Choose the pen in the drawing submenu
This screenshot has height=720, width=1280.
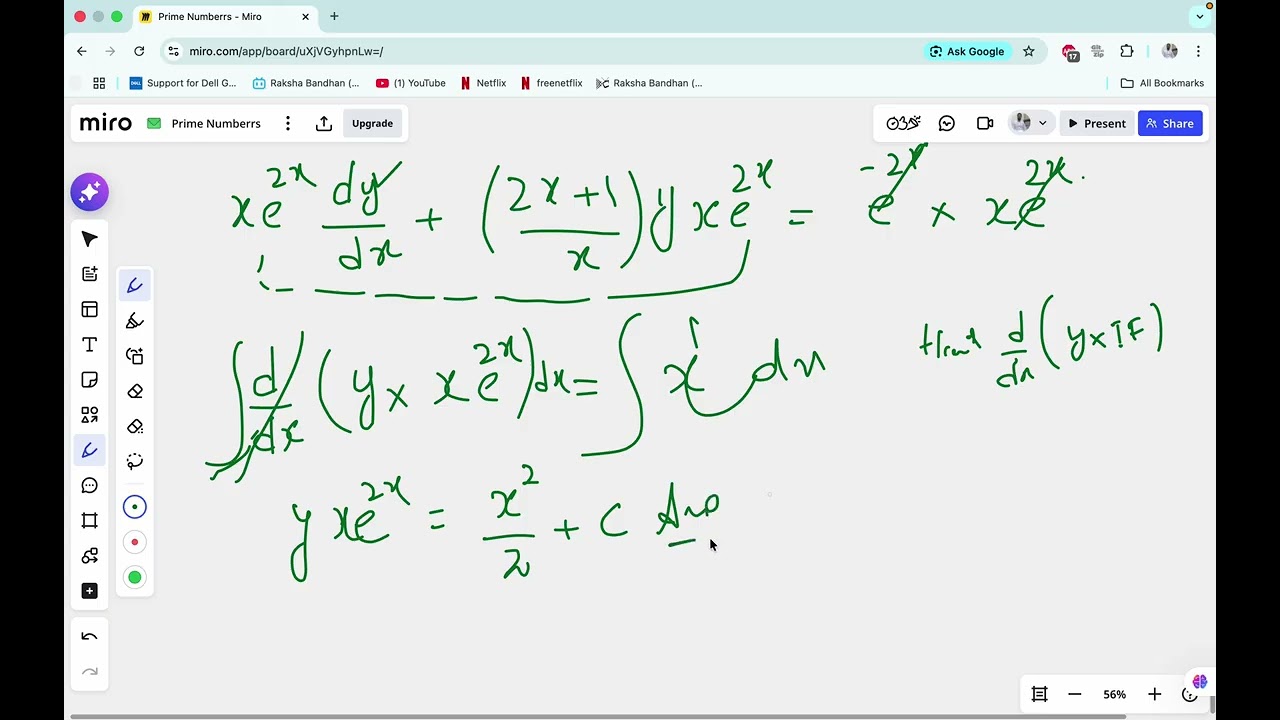pyautogui.click(x=135, y=286)
